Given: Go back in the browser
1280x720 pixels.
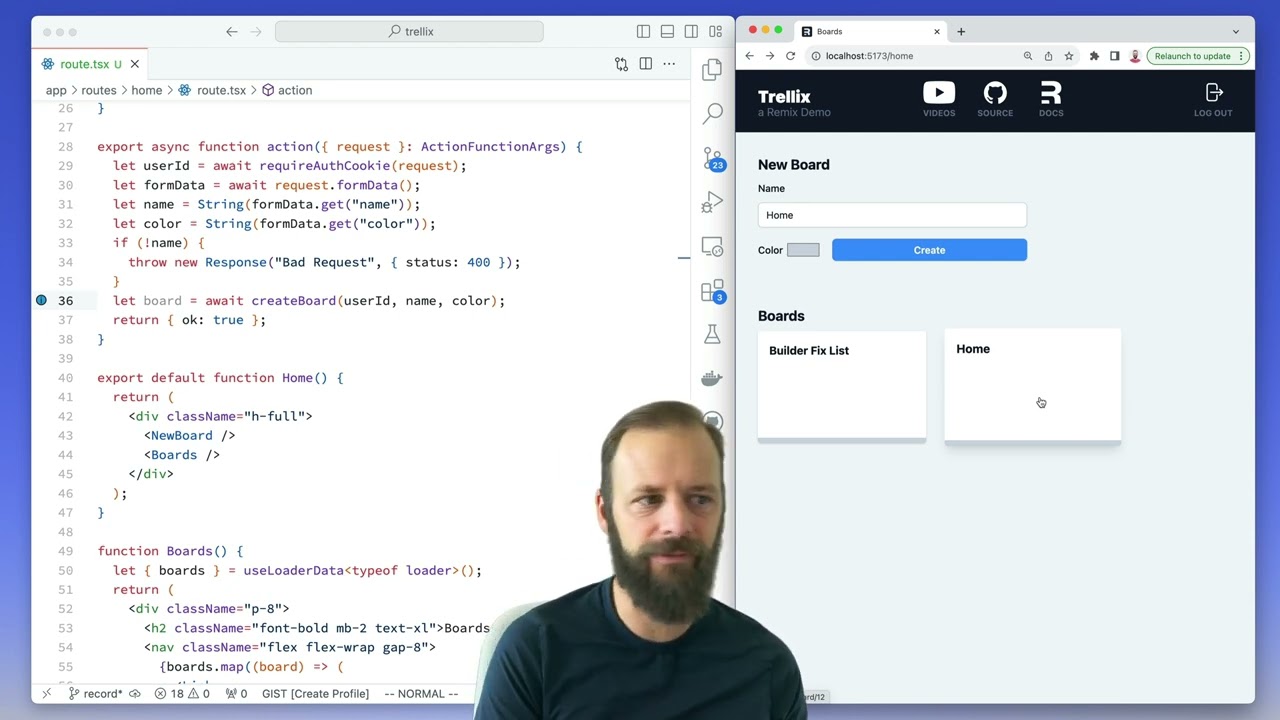Looking at the screenshot, I should coord(750,56).
